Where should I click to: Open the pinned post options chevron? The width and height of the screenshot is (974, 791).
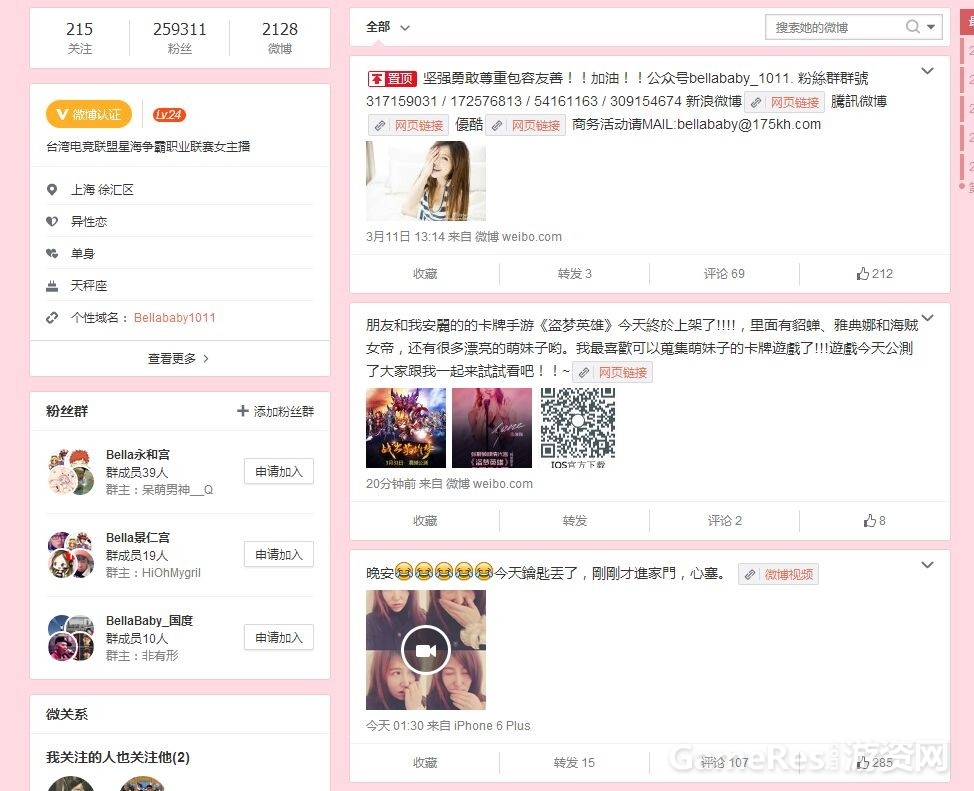[927, 71]
